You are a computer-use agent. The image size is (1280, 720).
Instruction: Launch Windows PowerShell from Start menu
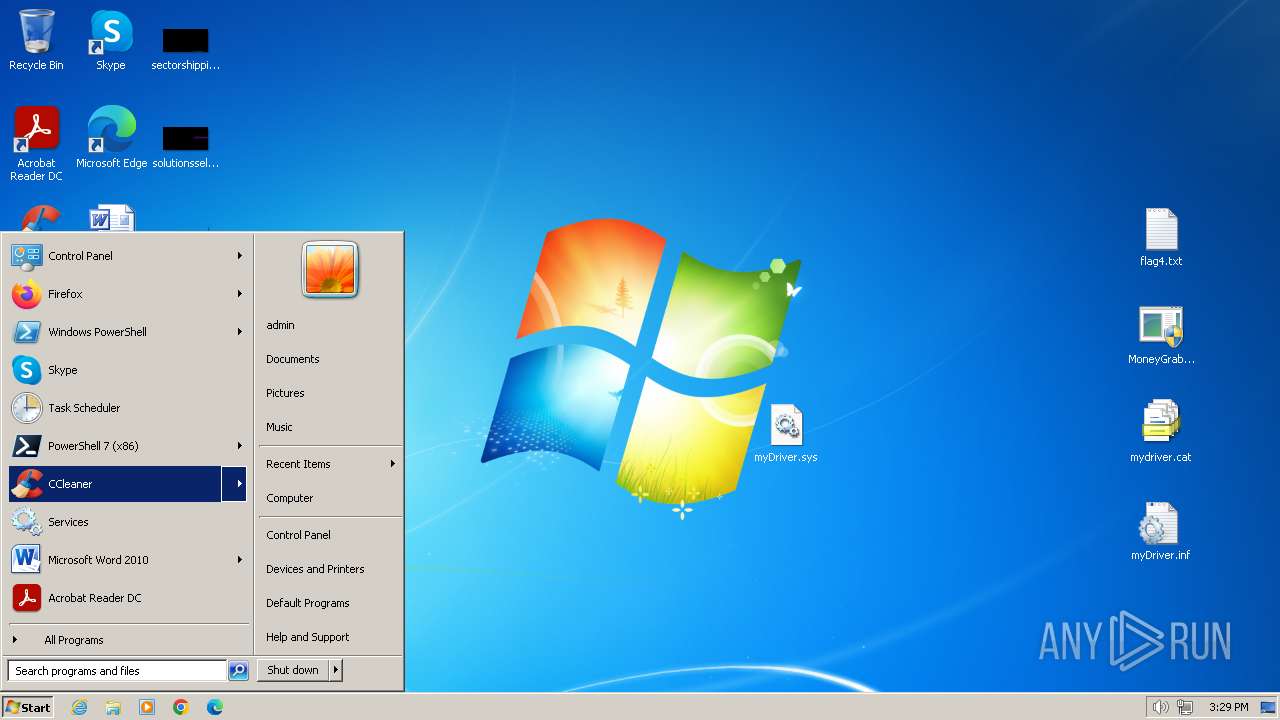pyautogui.click(x=117, y=332)
